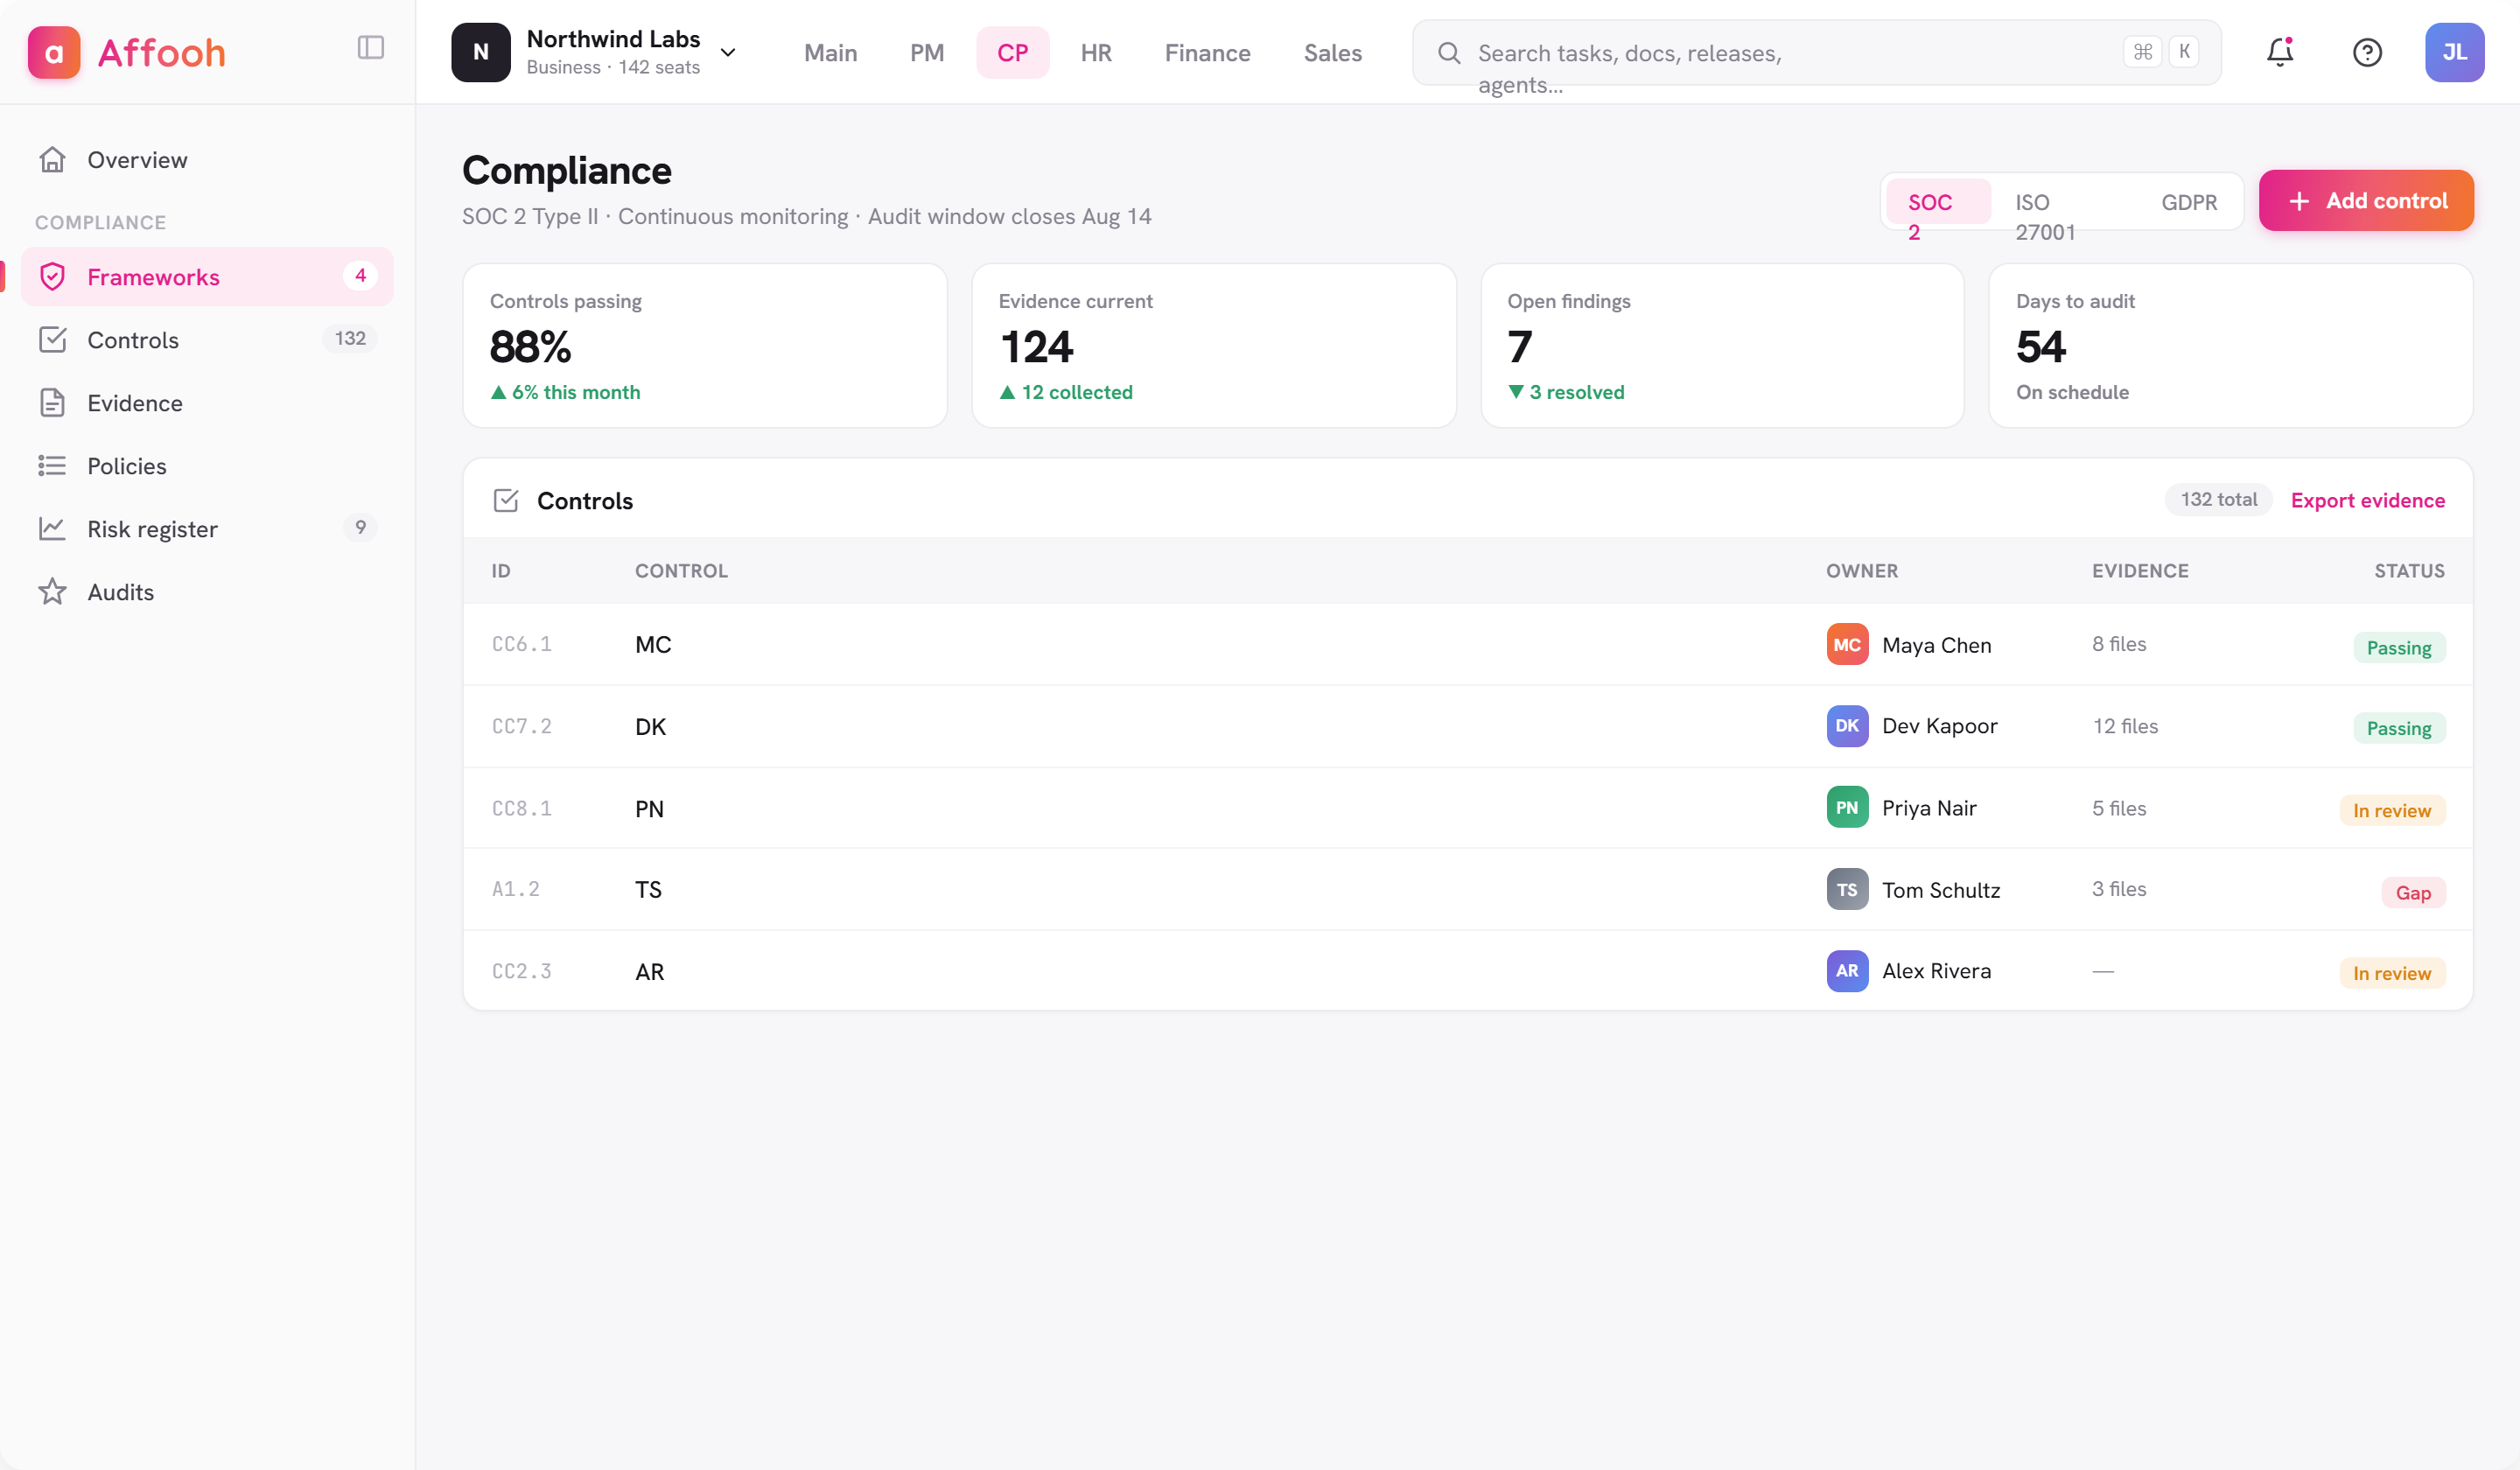
Task: Click control ID CC8.1
Action: (x=521, y=808)
